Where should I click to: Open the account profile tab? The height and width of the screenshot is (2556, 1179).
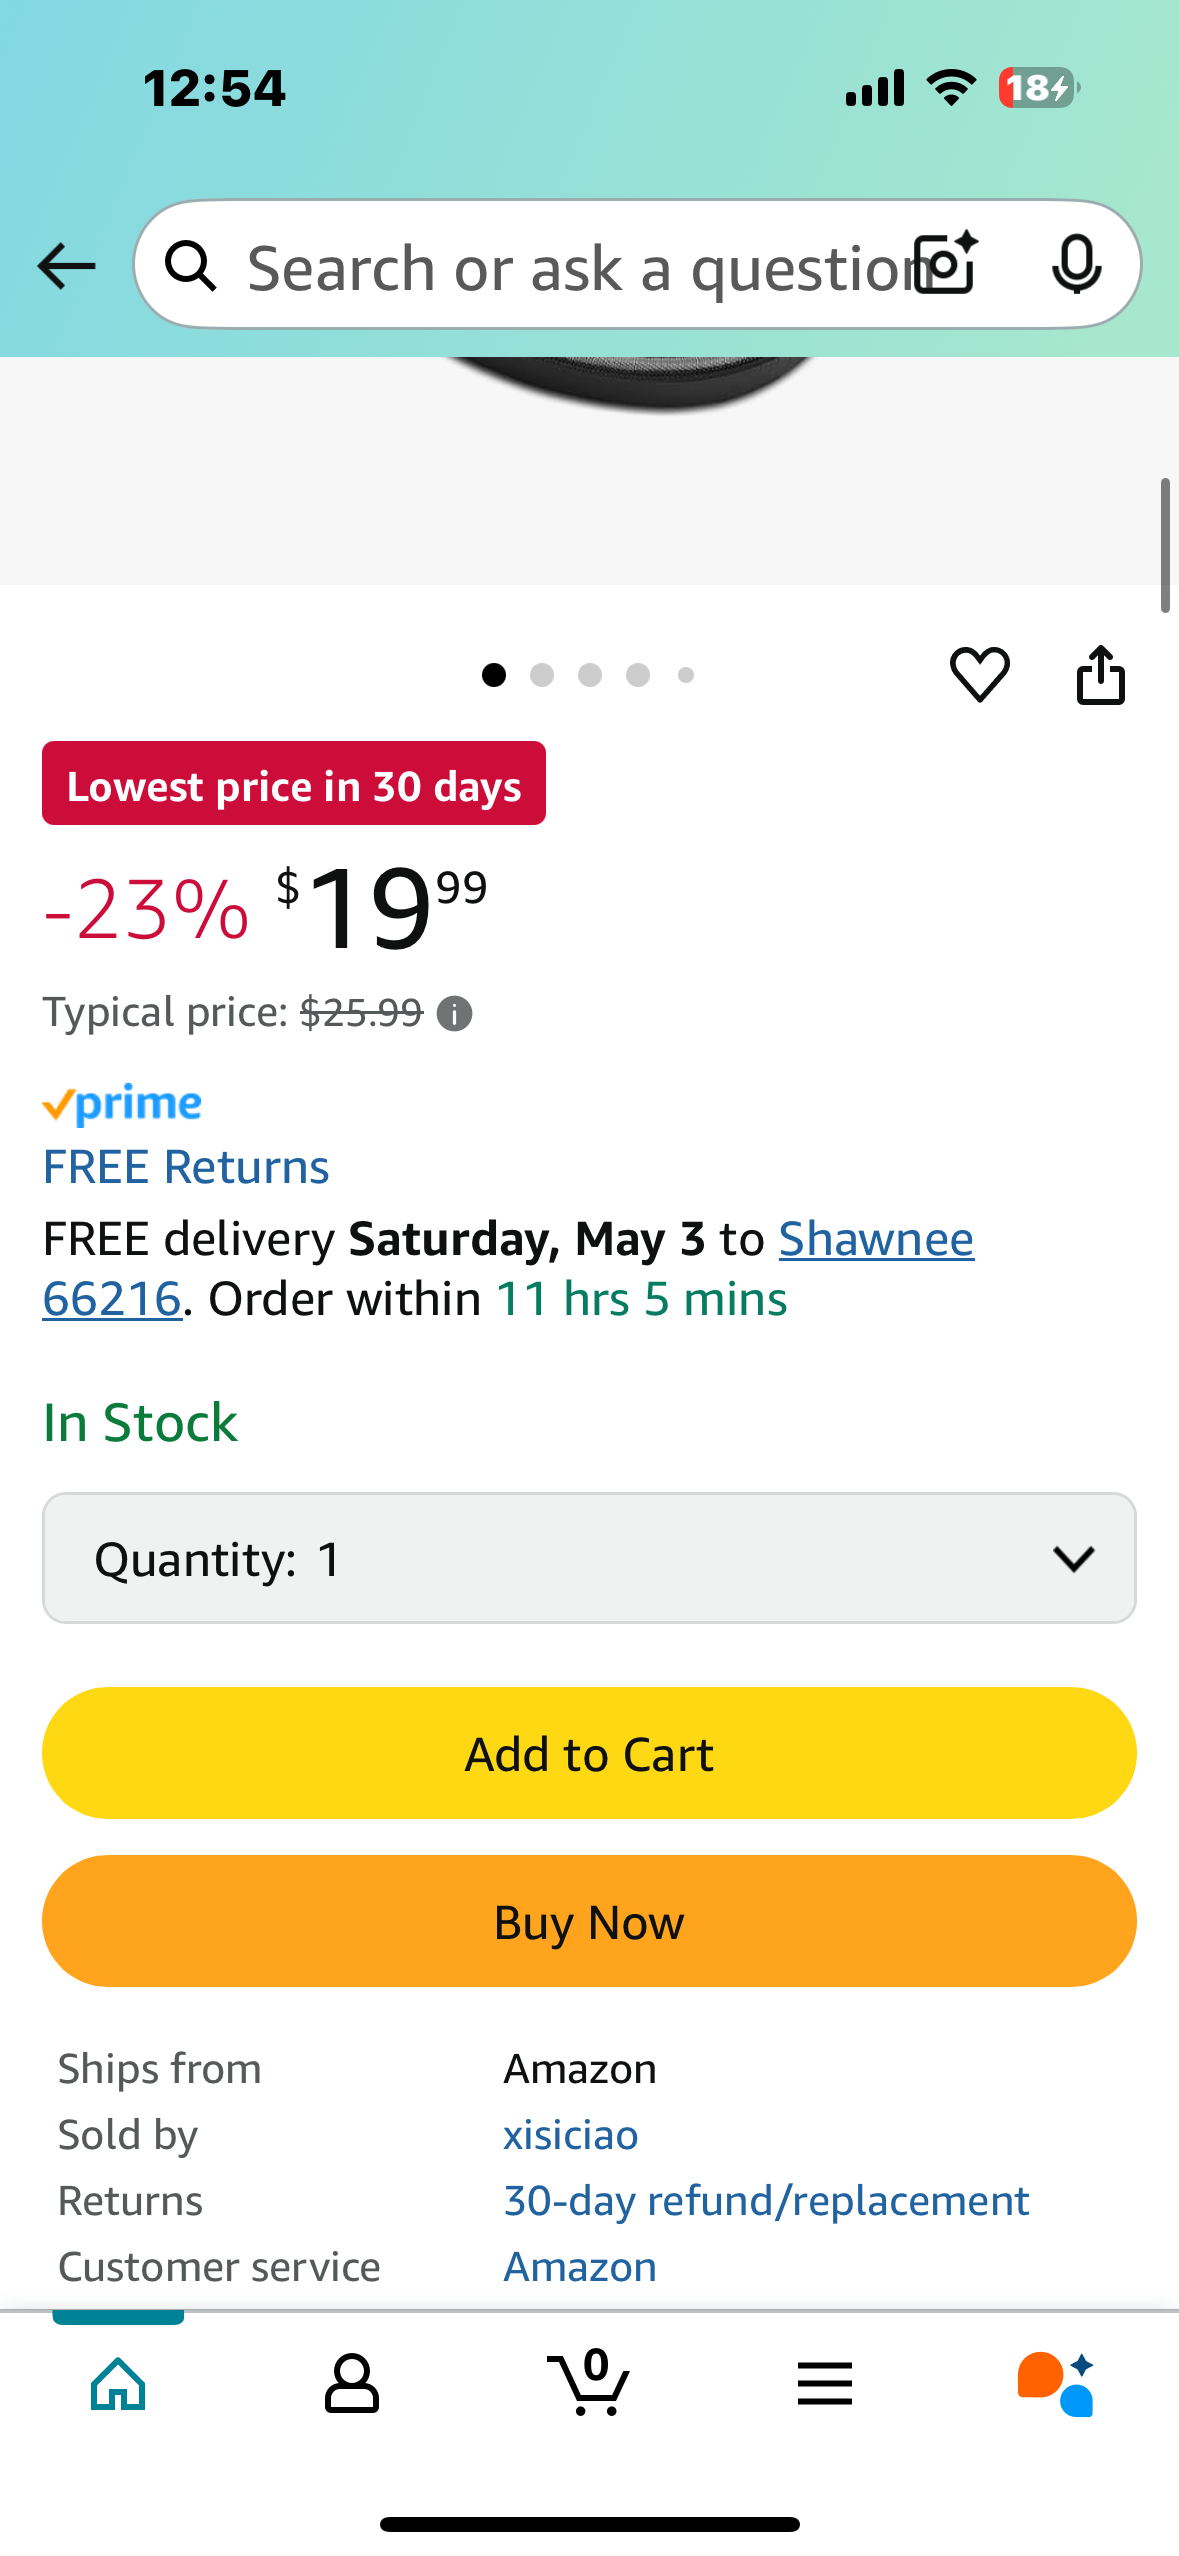[352, 2384]
